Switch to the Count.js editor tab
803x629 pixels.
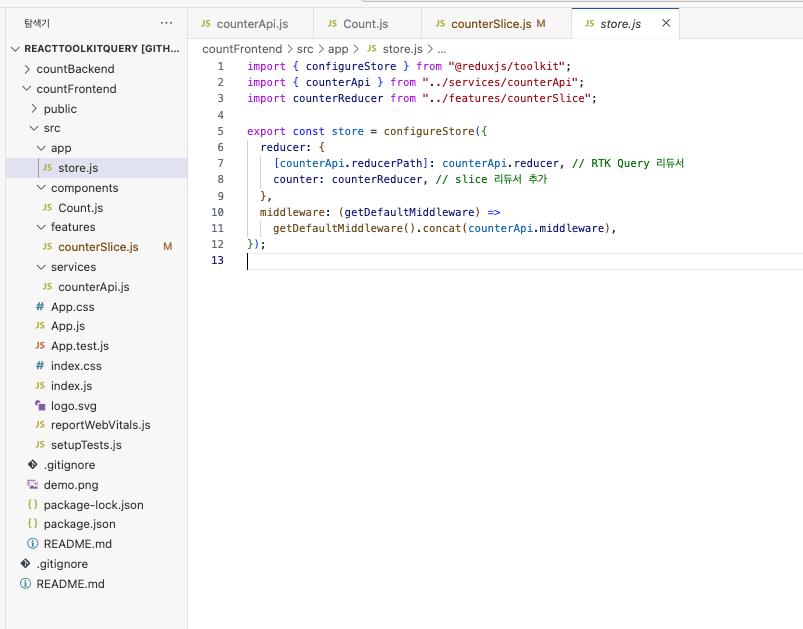click(x=367, y=24)
